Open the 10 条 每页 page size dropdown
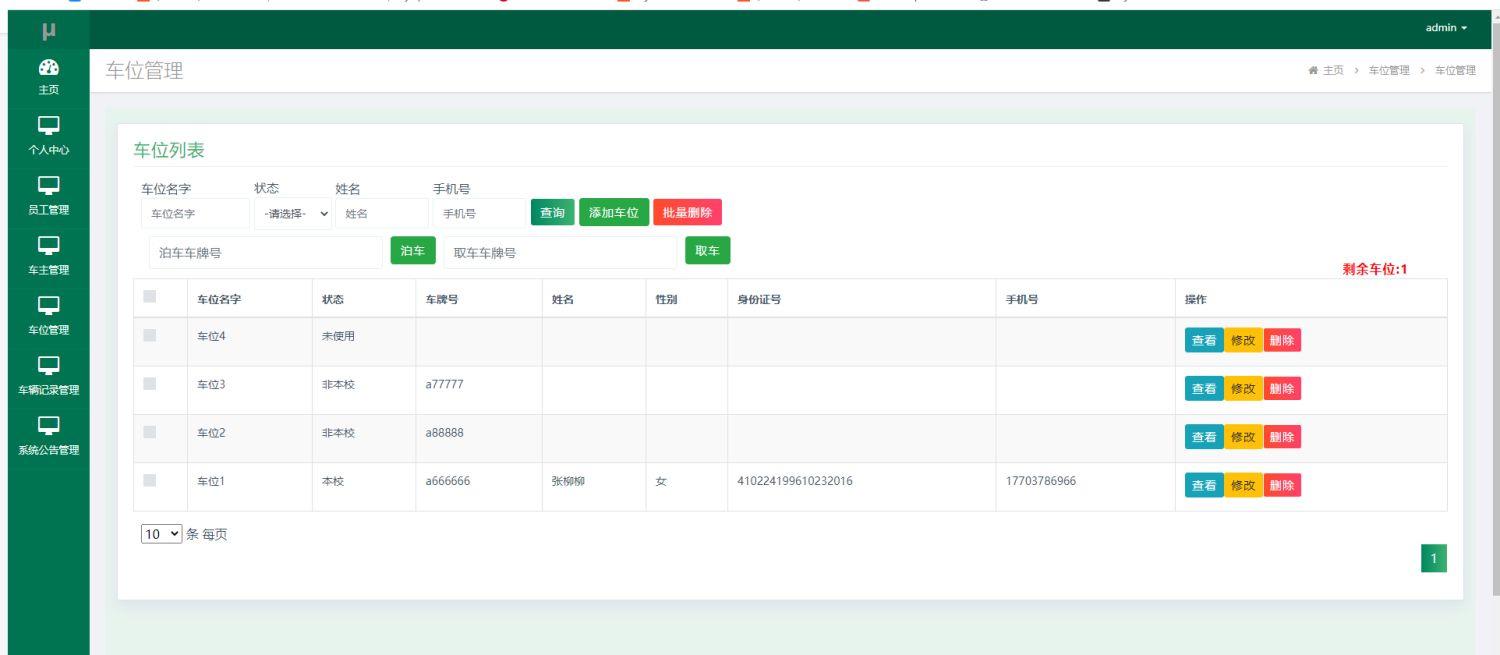Image resolution: width=1500 pixels, height=655 pixels. pos(162,534)
